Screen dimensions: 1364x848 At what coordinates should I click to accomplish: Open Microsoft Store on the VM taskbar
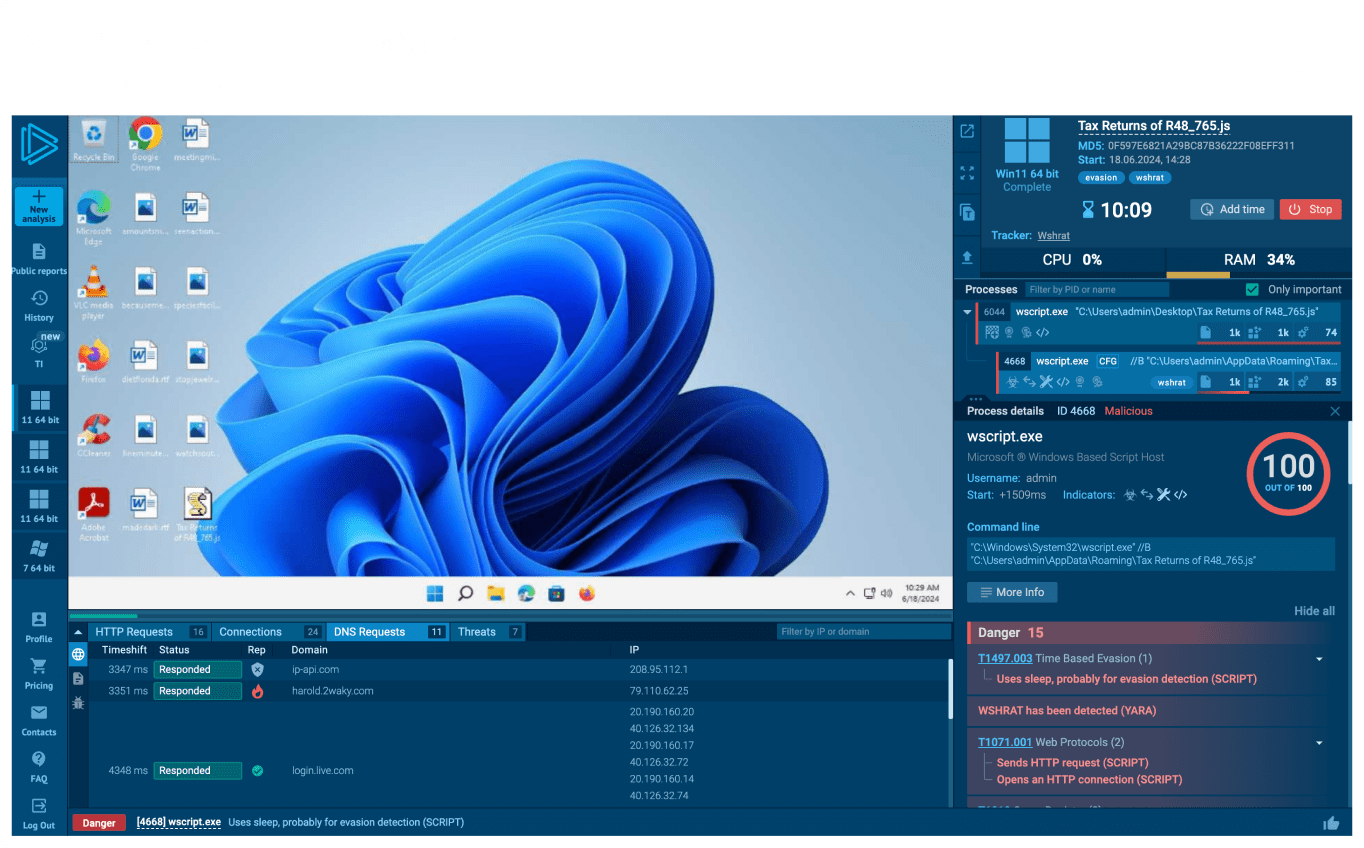[556, 593]
